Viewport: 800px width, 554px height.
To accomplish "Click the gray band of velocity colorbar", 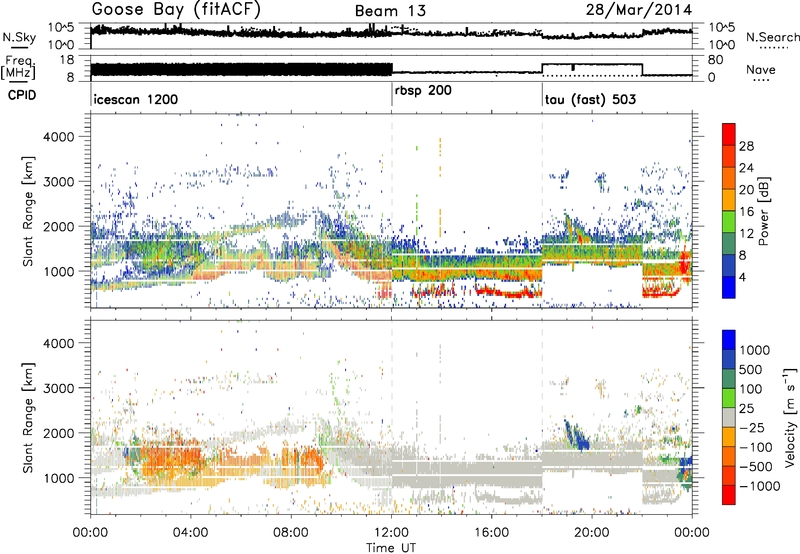I will pyautogui.click(x=729, y=418).
